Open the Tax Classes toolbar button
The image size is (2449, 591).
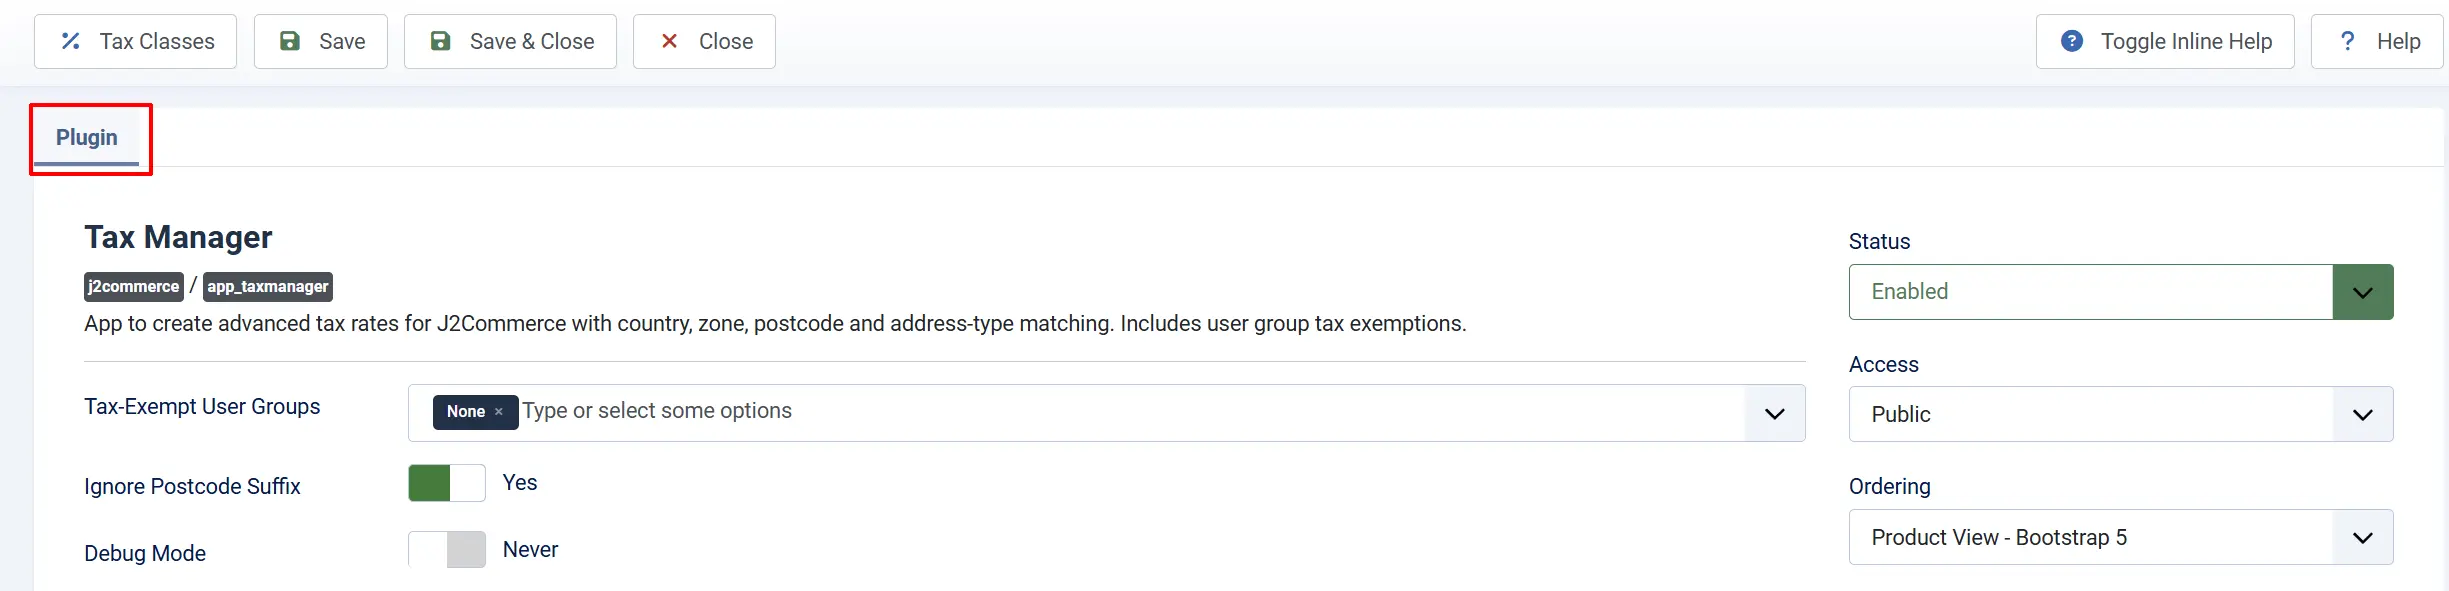pyautogui.click(x=135, y=41)
